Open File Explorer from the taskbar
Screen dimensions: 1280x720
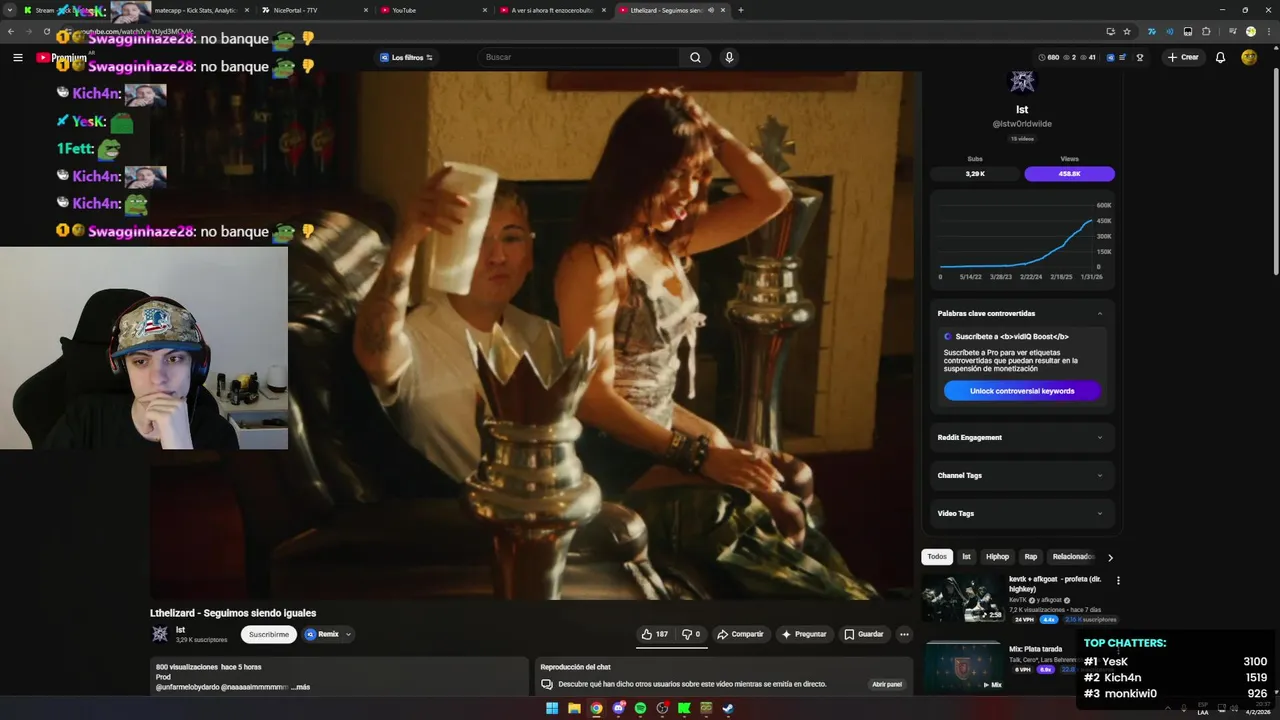[x=574, y=709]
